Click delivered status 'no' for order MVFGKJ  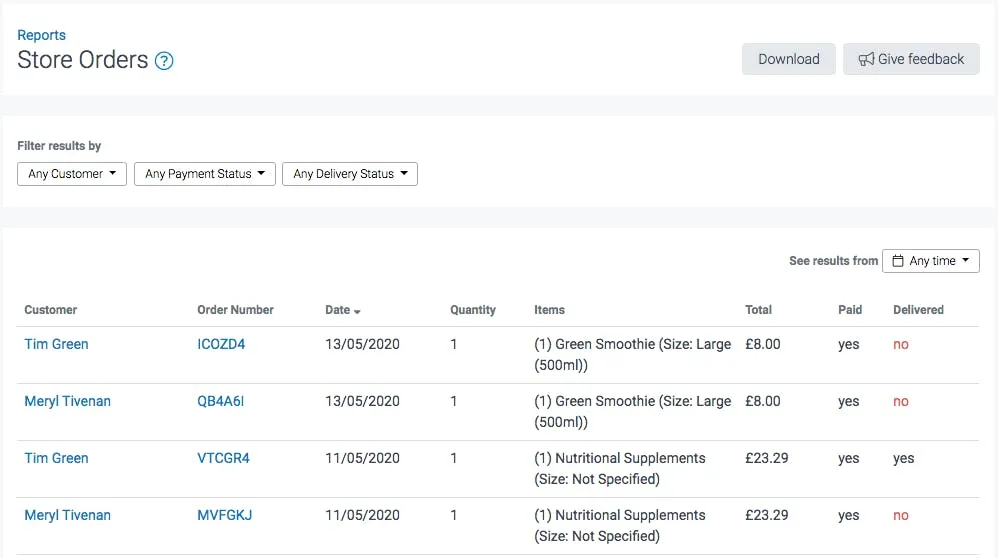pos(901,515)
